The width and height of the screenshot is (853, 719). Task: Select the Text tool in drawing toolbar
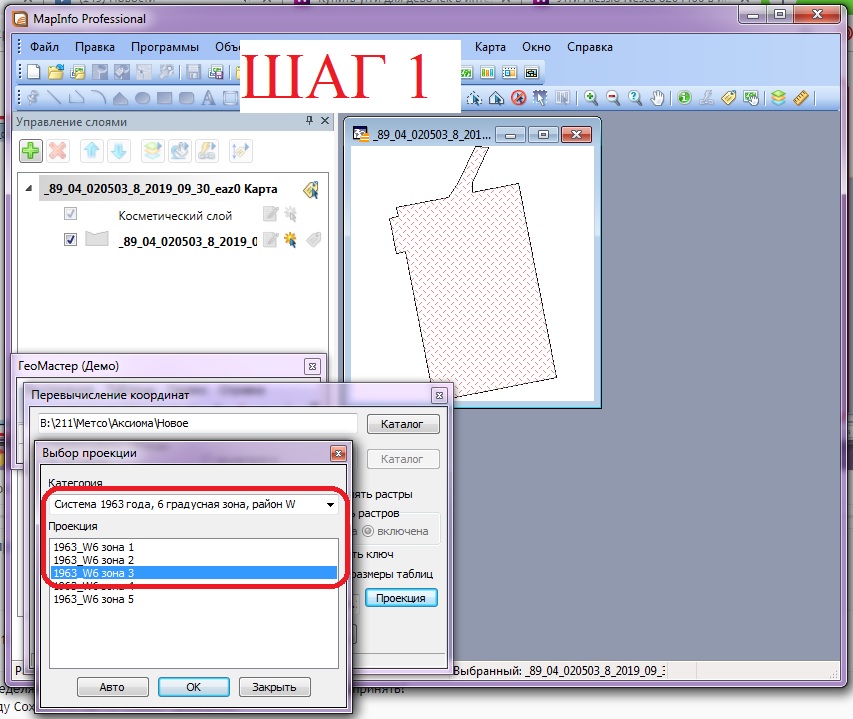tap(209, 98)
